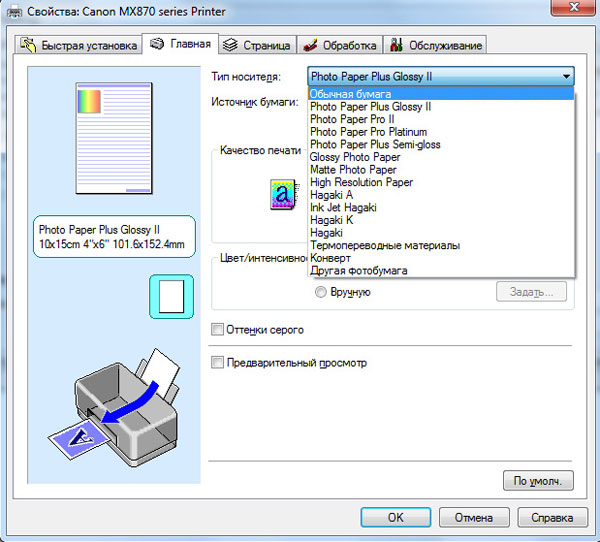
Task: Pick Photo Paper Pro Platinum
Action: [x=441, y=132]
